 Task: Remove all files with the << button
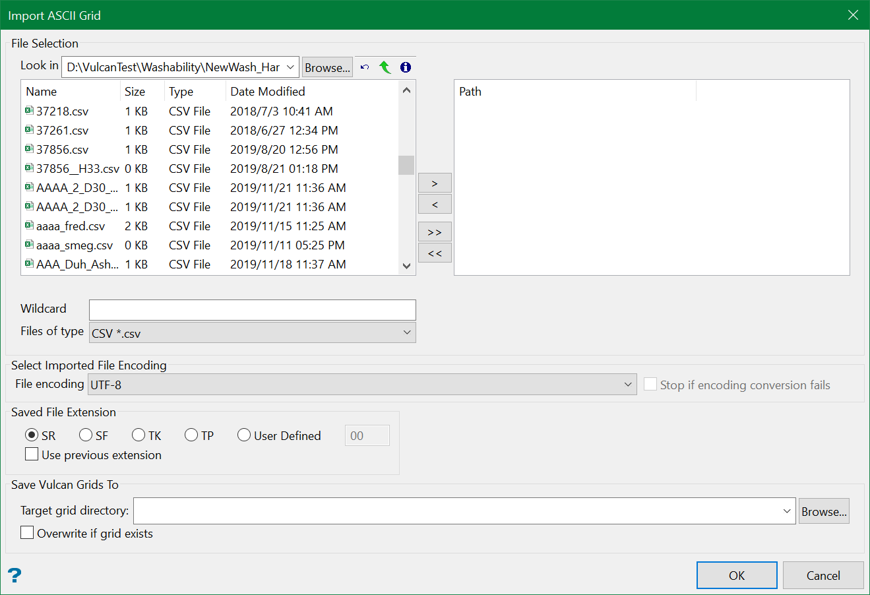tap(434, 254)
